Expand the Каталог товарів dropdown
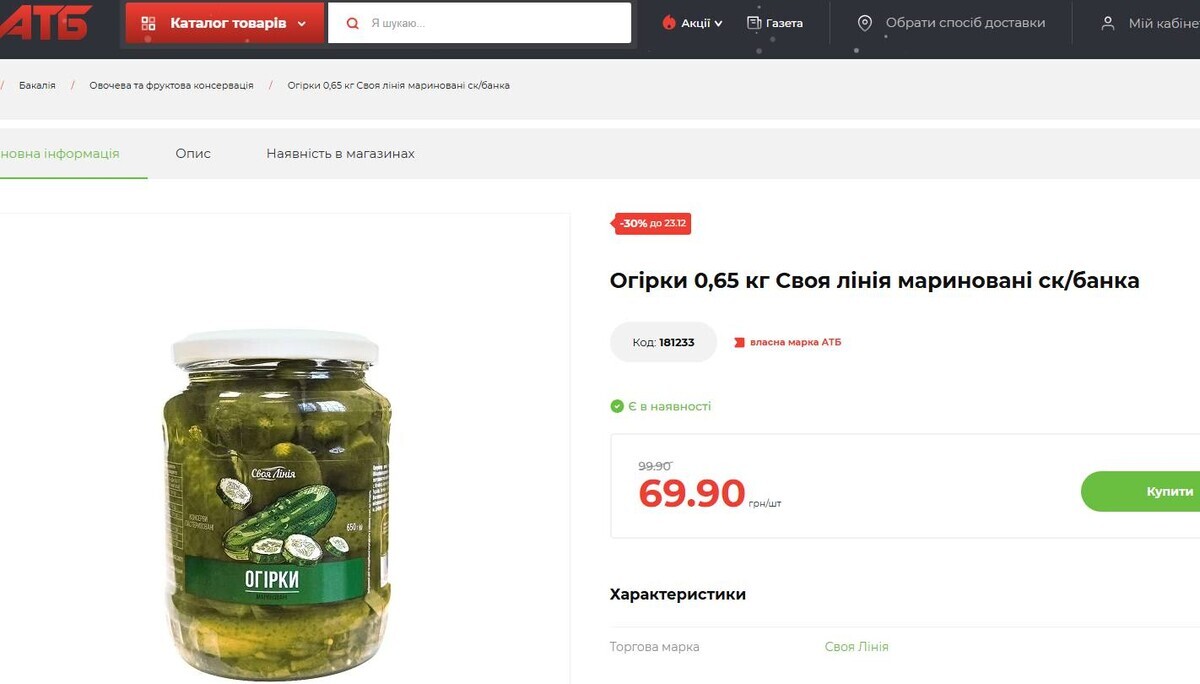This screenshot has height=684, width=1200. point(225,23)
